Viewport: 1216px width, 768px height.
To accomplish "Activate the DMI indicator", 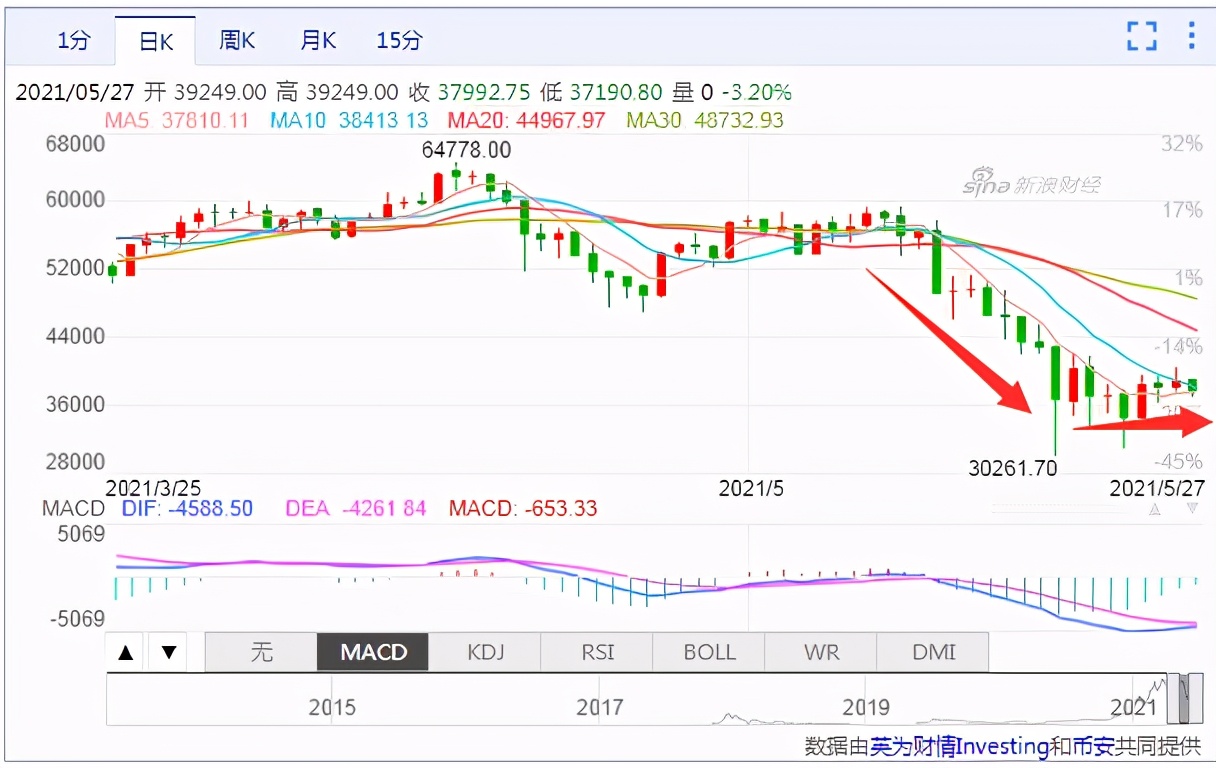I will 933,653.
